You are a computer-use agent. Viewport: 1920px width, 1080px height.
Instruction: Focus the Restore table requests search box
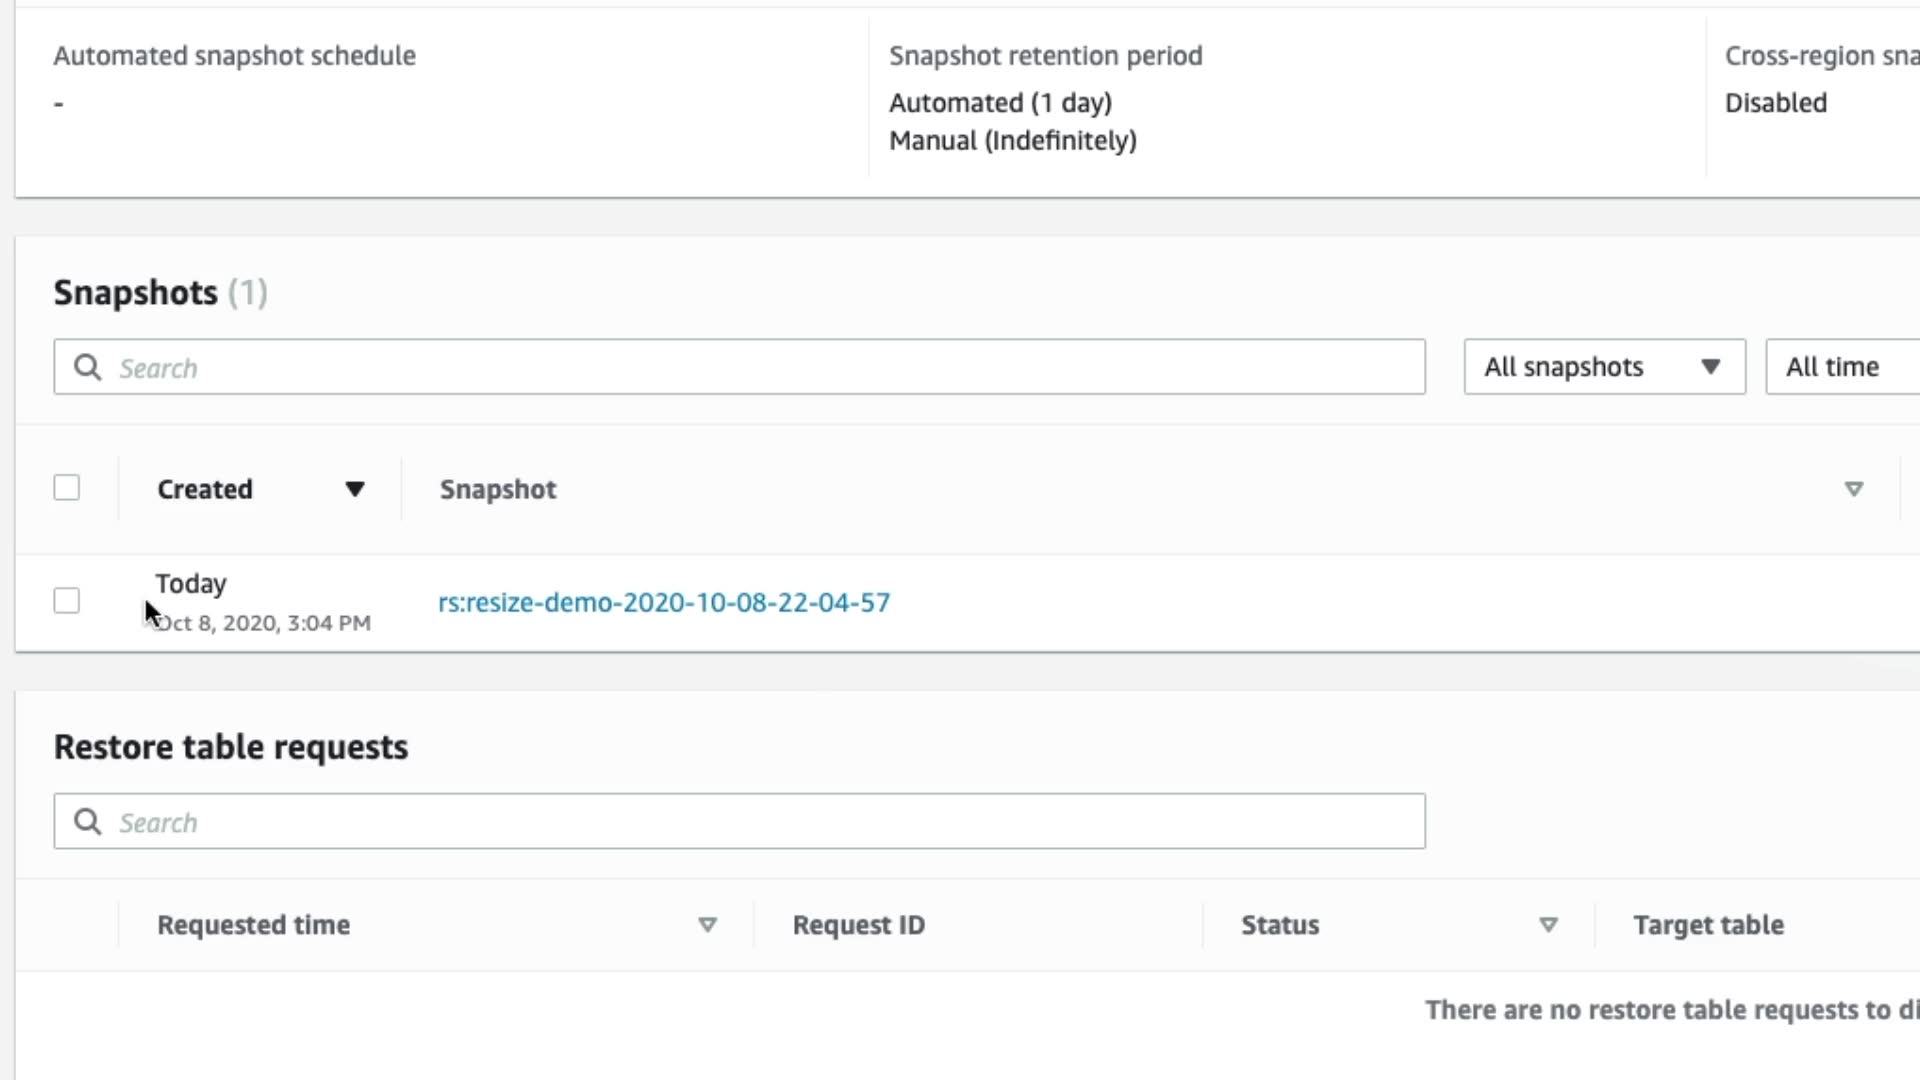click(760, 822)
